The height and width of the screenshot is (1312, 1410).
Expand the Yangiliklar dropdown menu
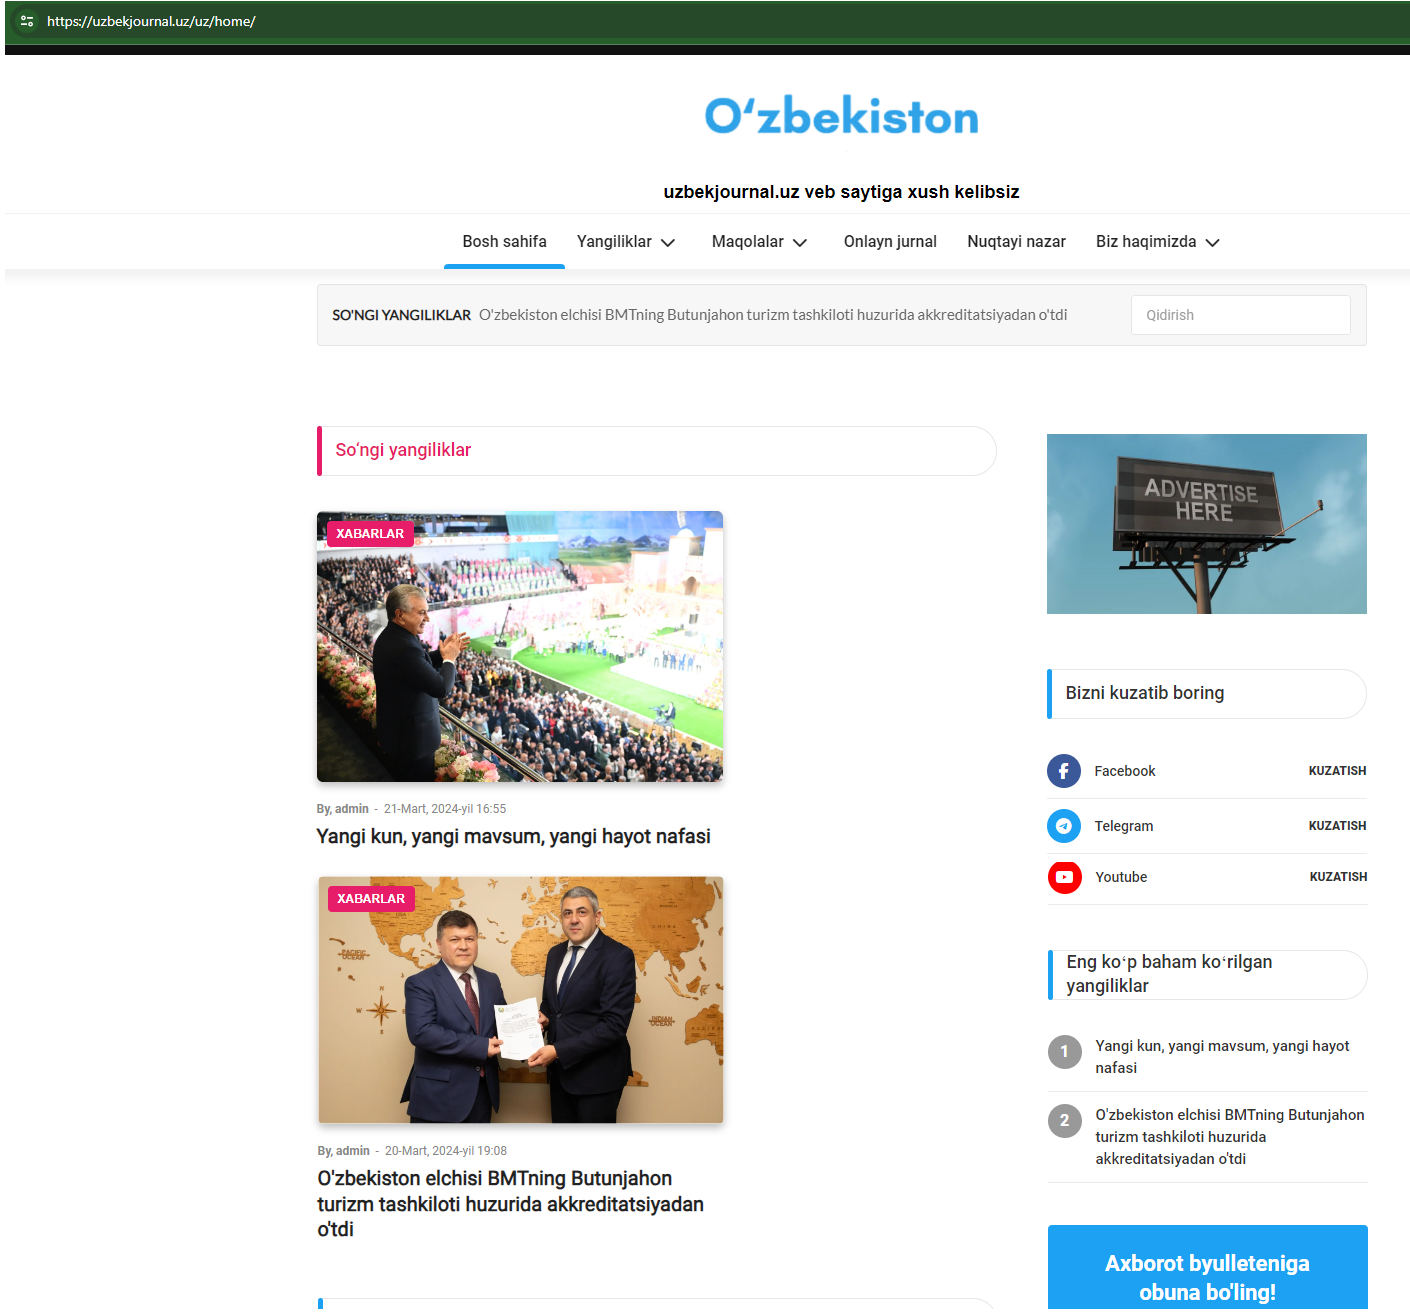pyautogui.click(x=626, y=241)
